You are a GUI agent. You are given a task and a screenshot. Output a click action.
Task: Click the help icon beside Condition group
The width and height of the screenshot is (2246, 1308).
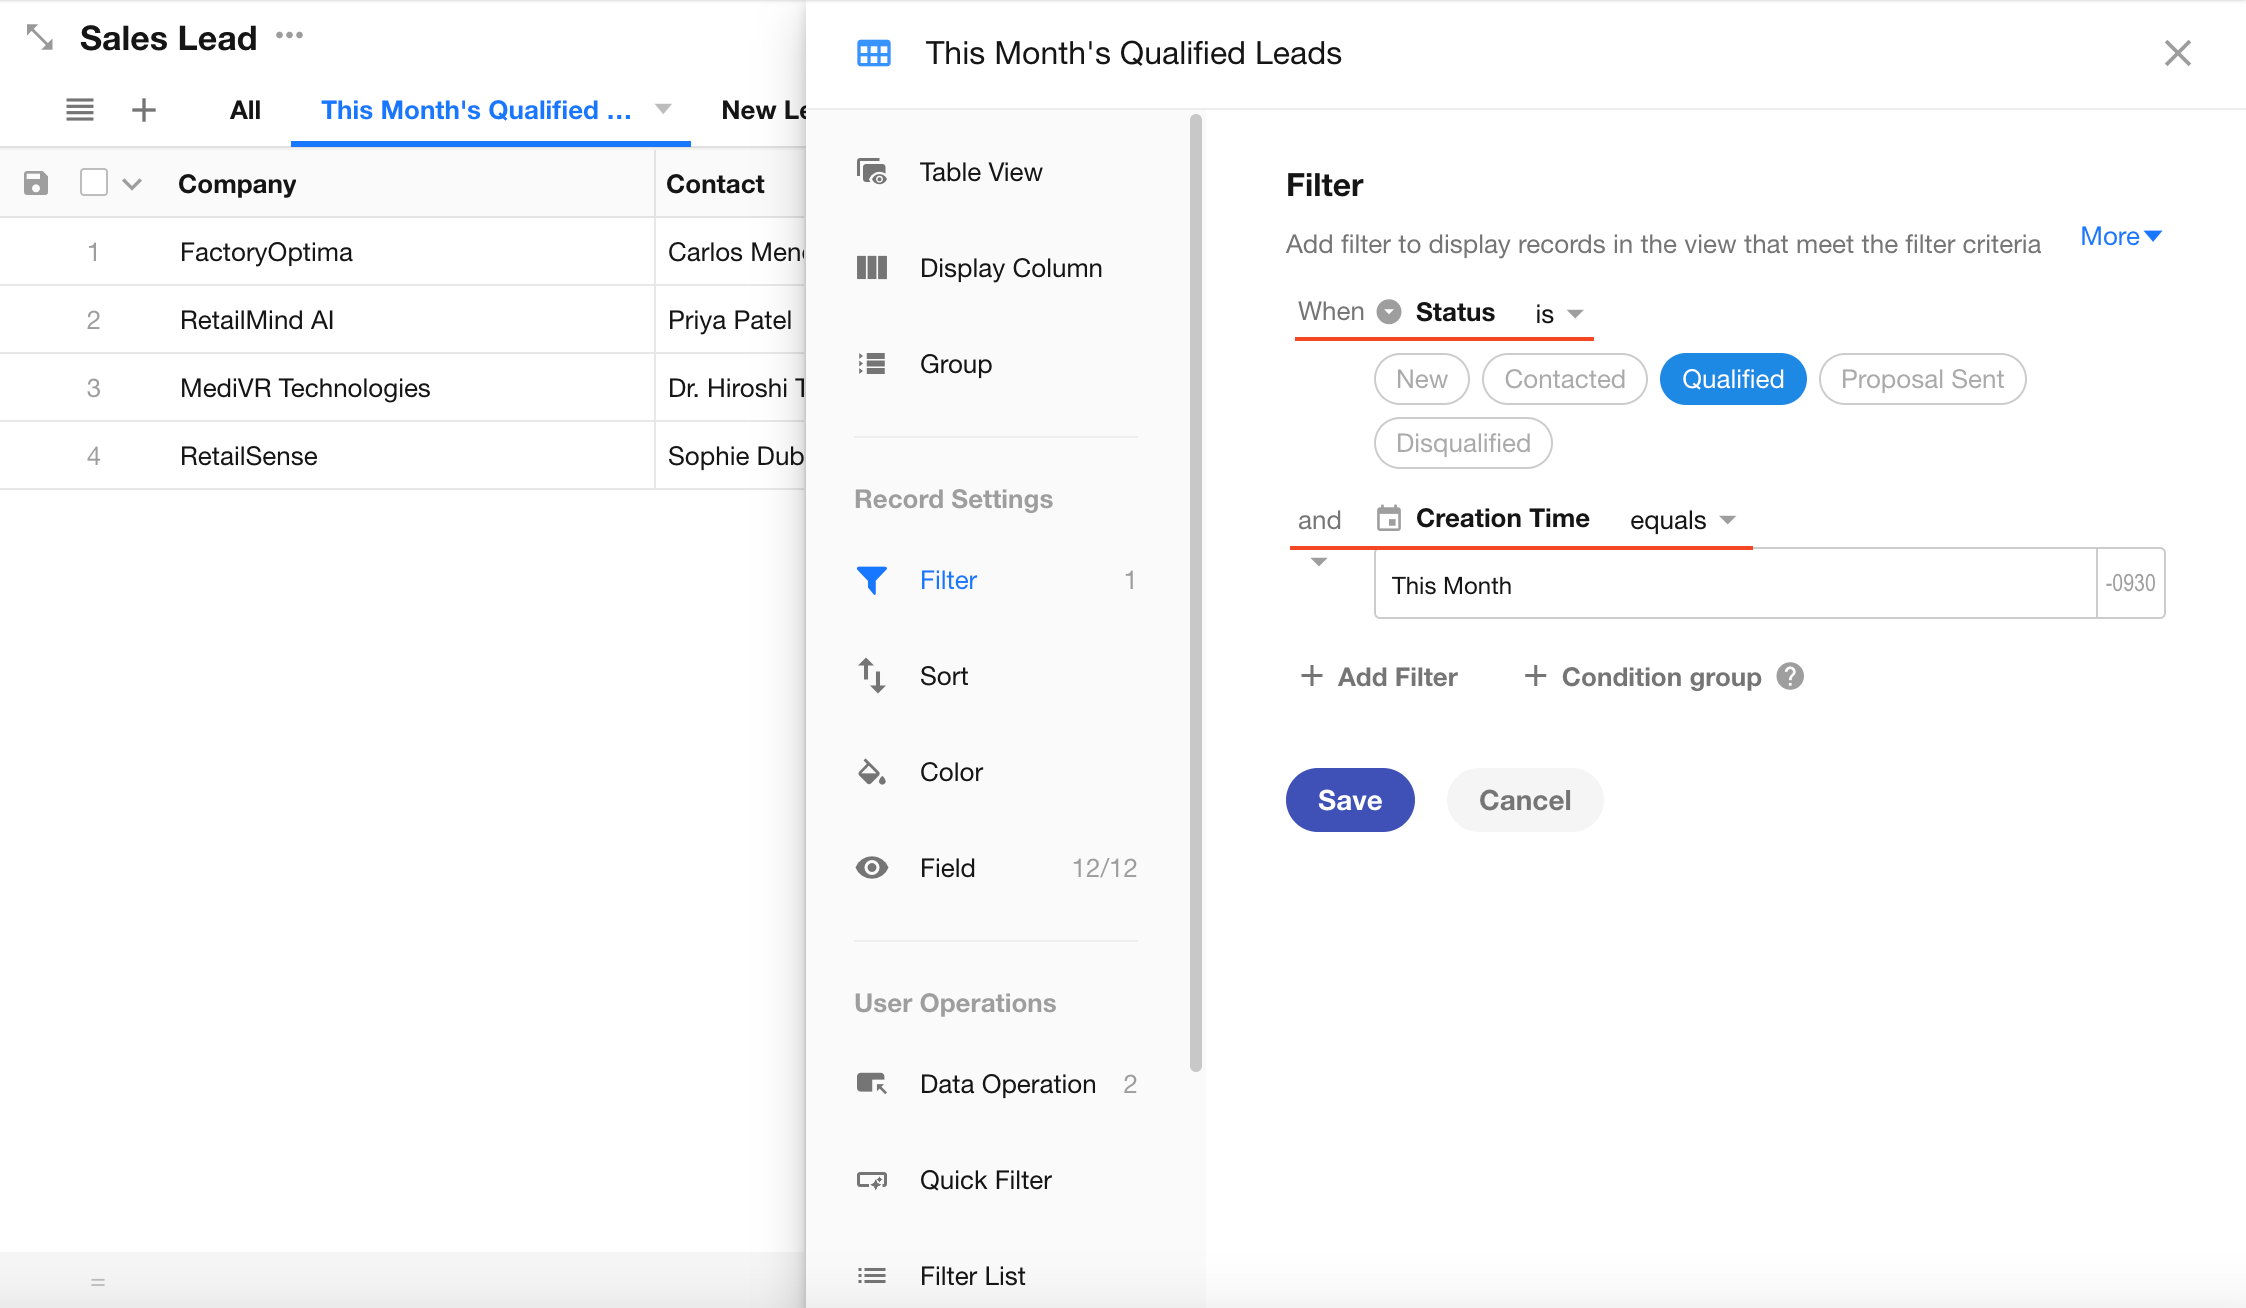pyautogui.click(x=1790, y=677)
